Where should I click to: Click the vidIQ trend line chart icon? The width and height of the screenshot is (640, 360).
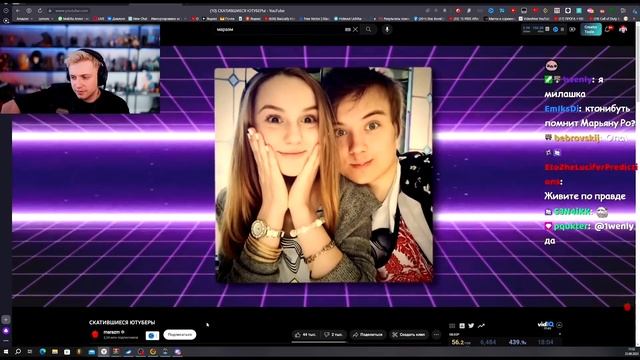481,326
